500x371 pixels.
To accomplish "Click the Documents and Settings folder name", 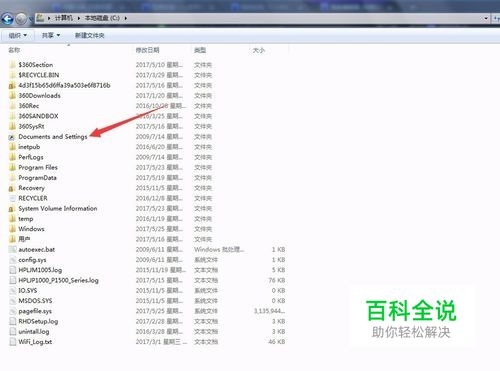I will click(53, 137).
